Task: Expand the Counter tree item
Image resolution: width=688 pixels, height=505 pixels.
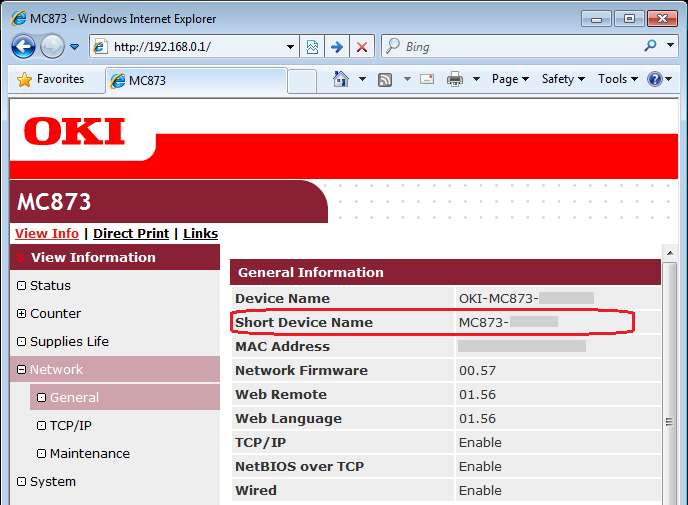Action: [x=21, y=314]
